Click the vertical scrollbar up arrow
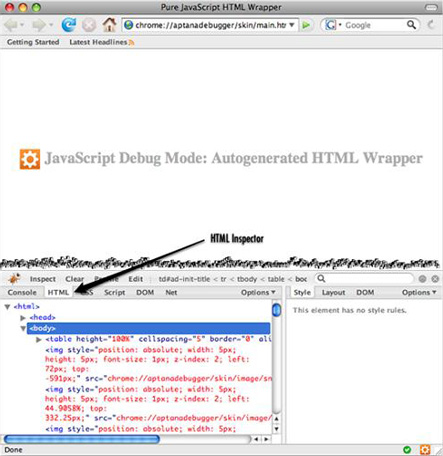This screenshot has height=456, width=443. click(276, 419)
